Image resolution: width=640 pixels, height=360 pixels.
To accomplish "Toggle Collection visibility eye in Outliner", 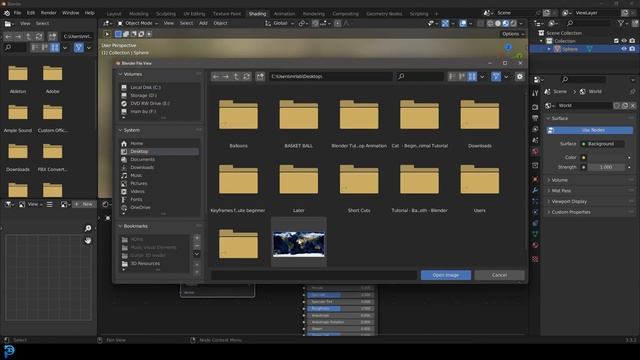I will point(624,41).
